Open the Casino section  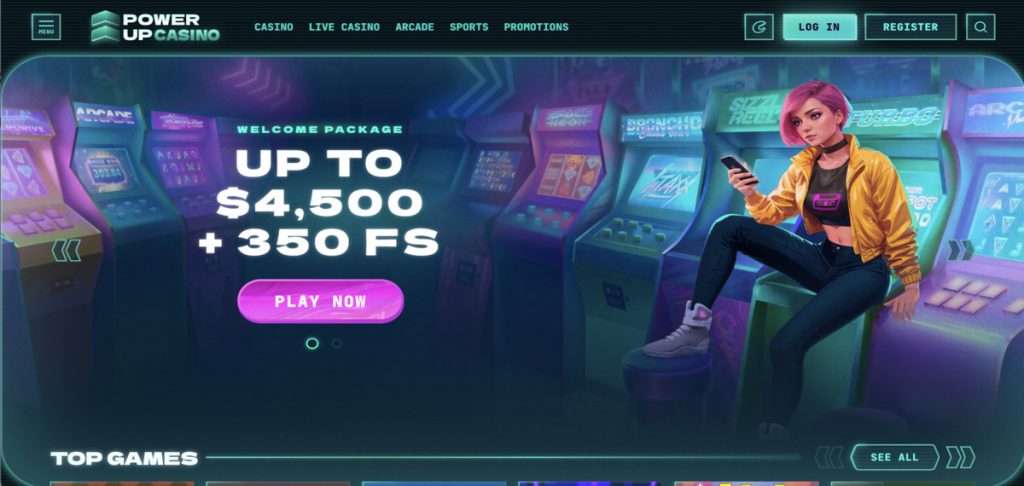[274, 27]
